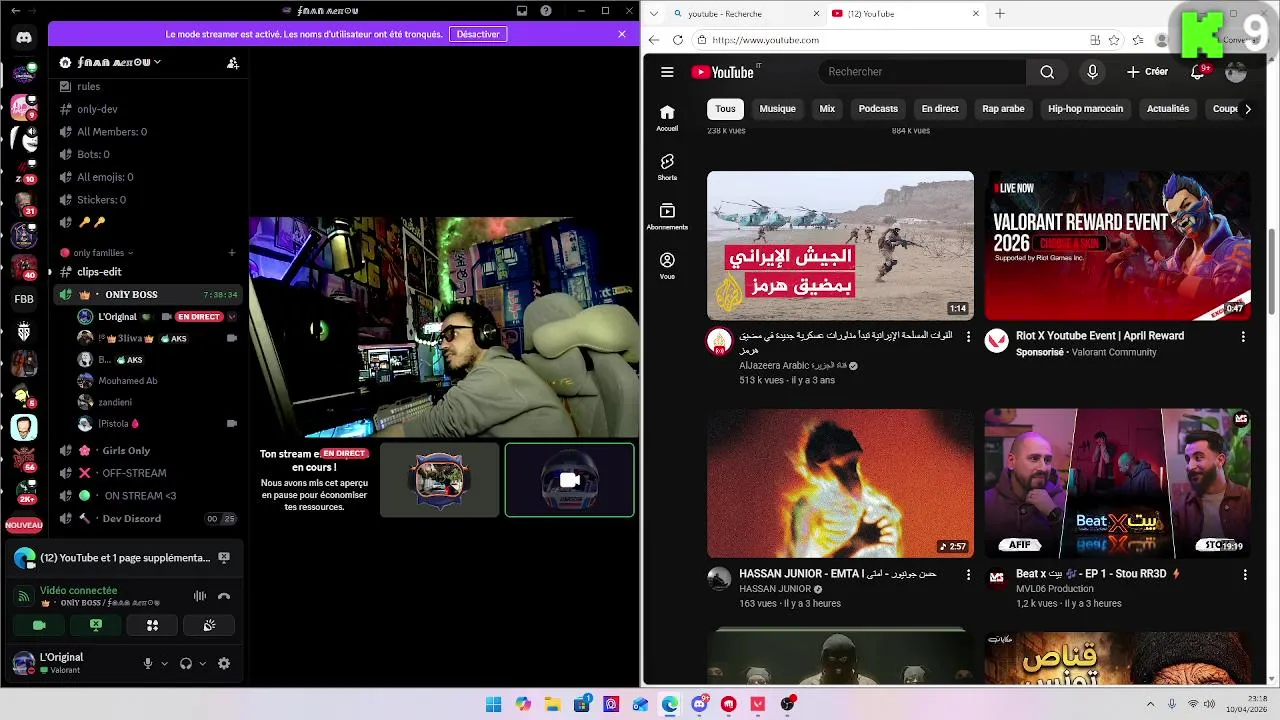The width and height of the screenshot is (1280, 720).
Task: Open the FBB server in Discord
Action: [x=24, y=299]
